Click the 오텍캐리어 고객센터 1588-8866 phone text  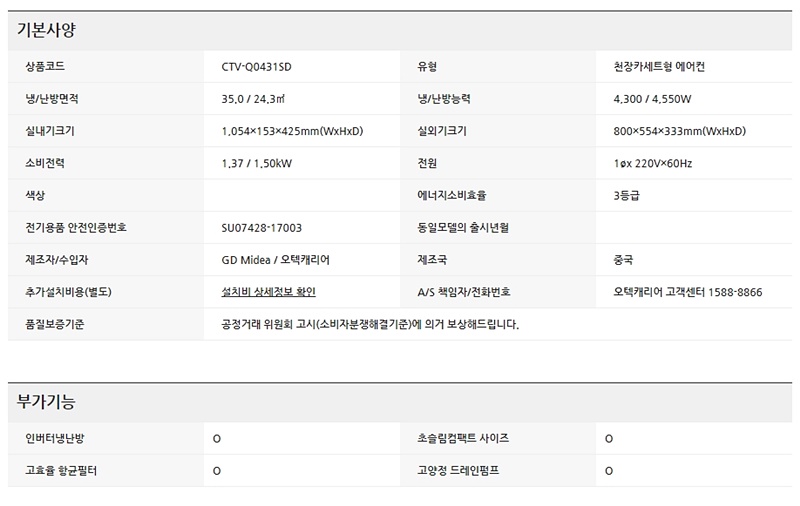pyautogui.click(x=688, y=292)
